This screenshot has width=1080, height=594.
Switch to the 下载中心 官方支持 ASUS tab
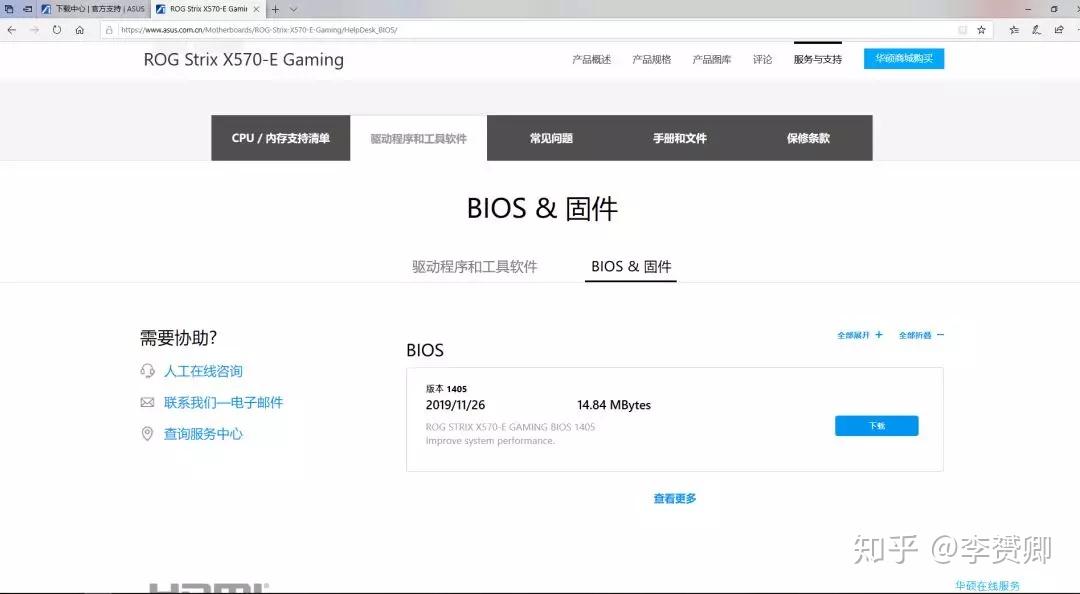[94, 9]
